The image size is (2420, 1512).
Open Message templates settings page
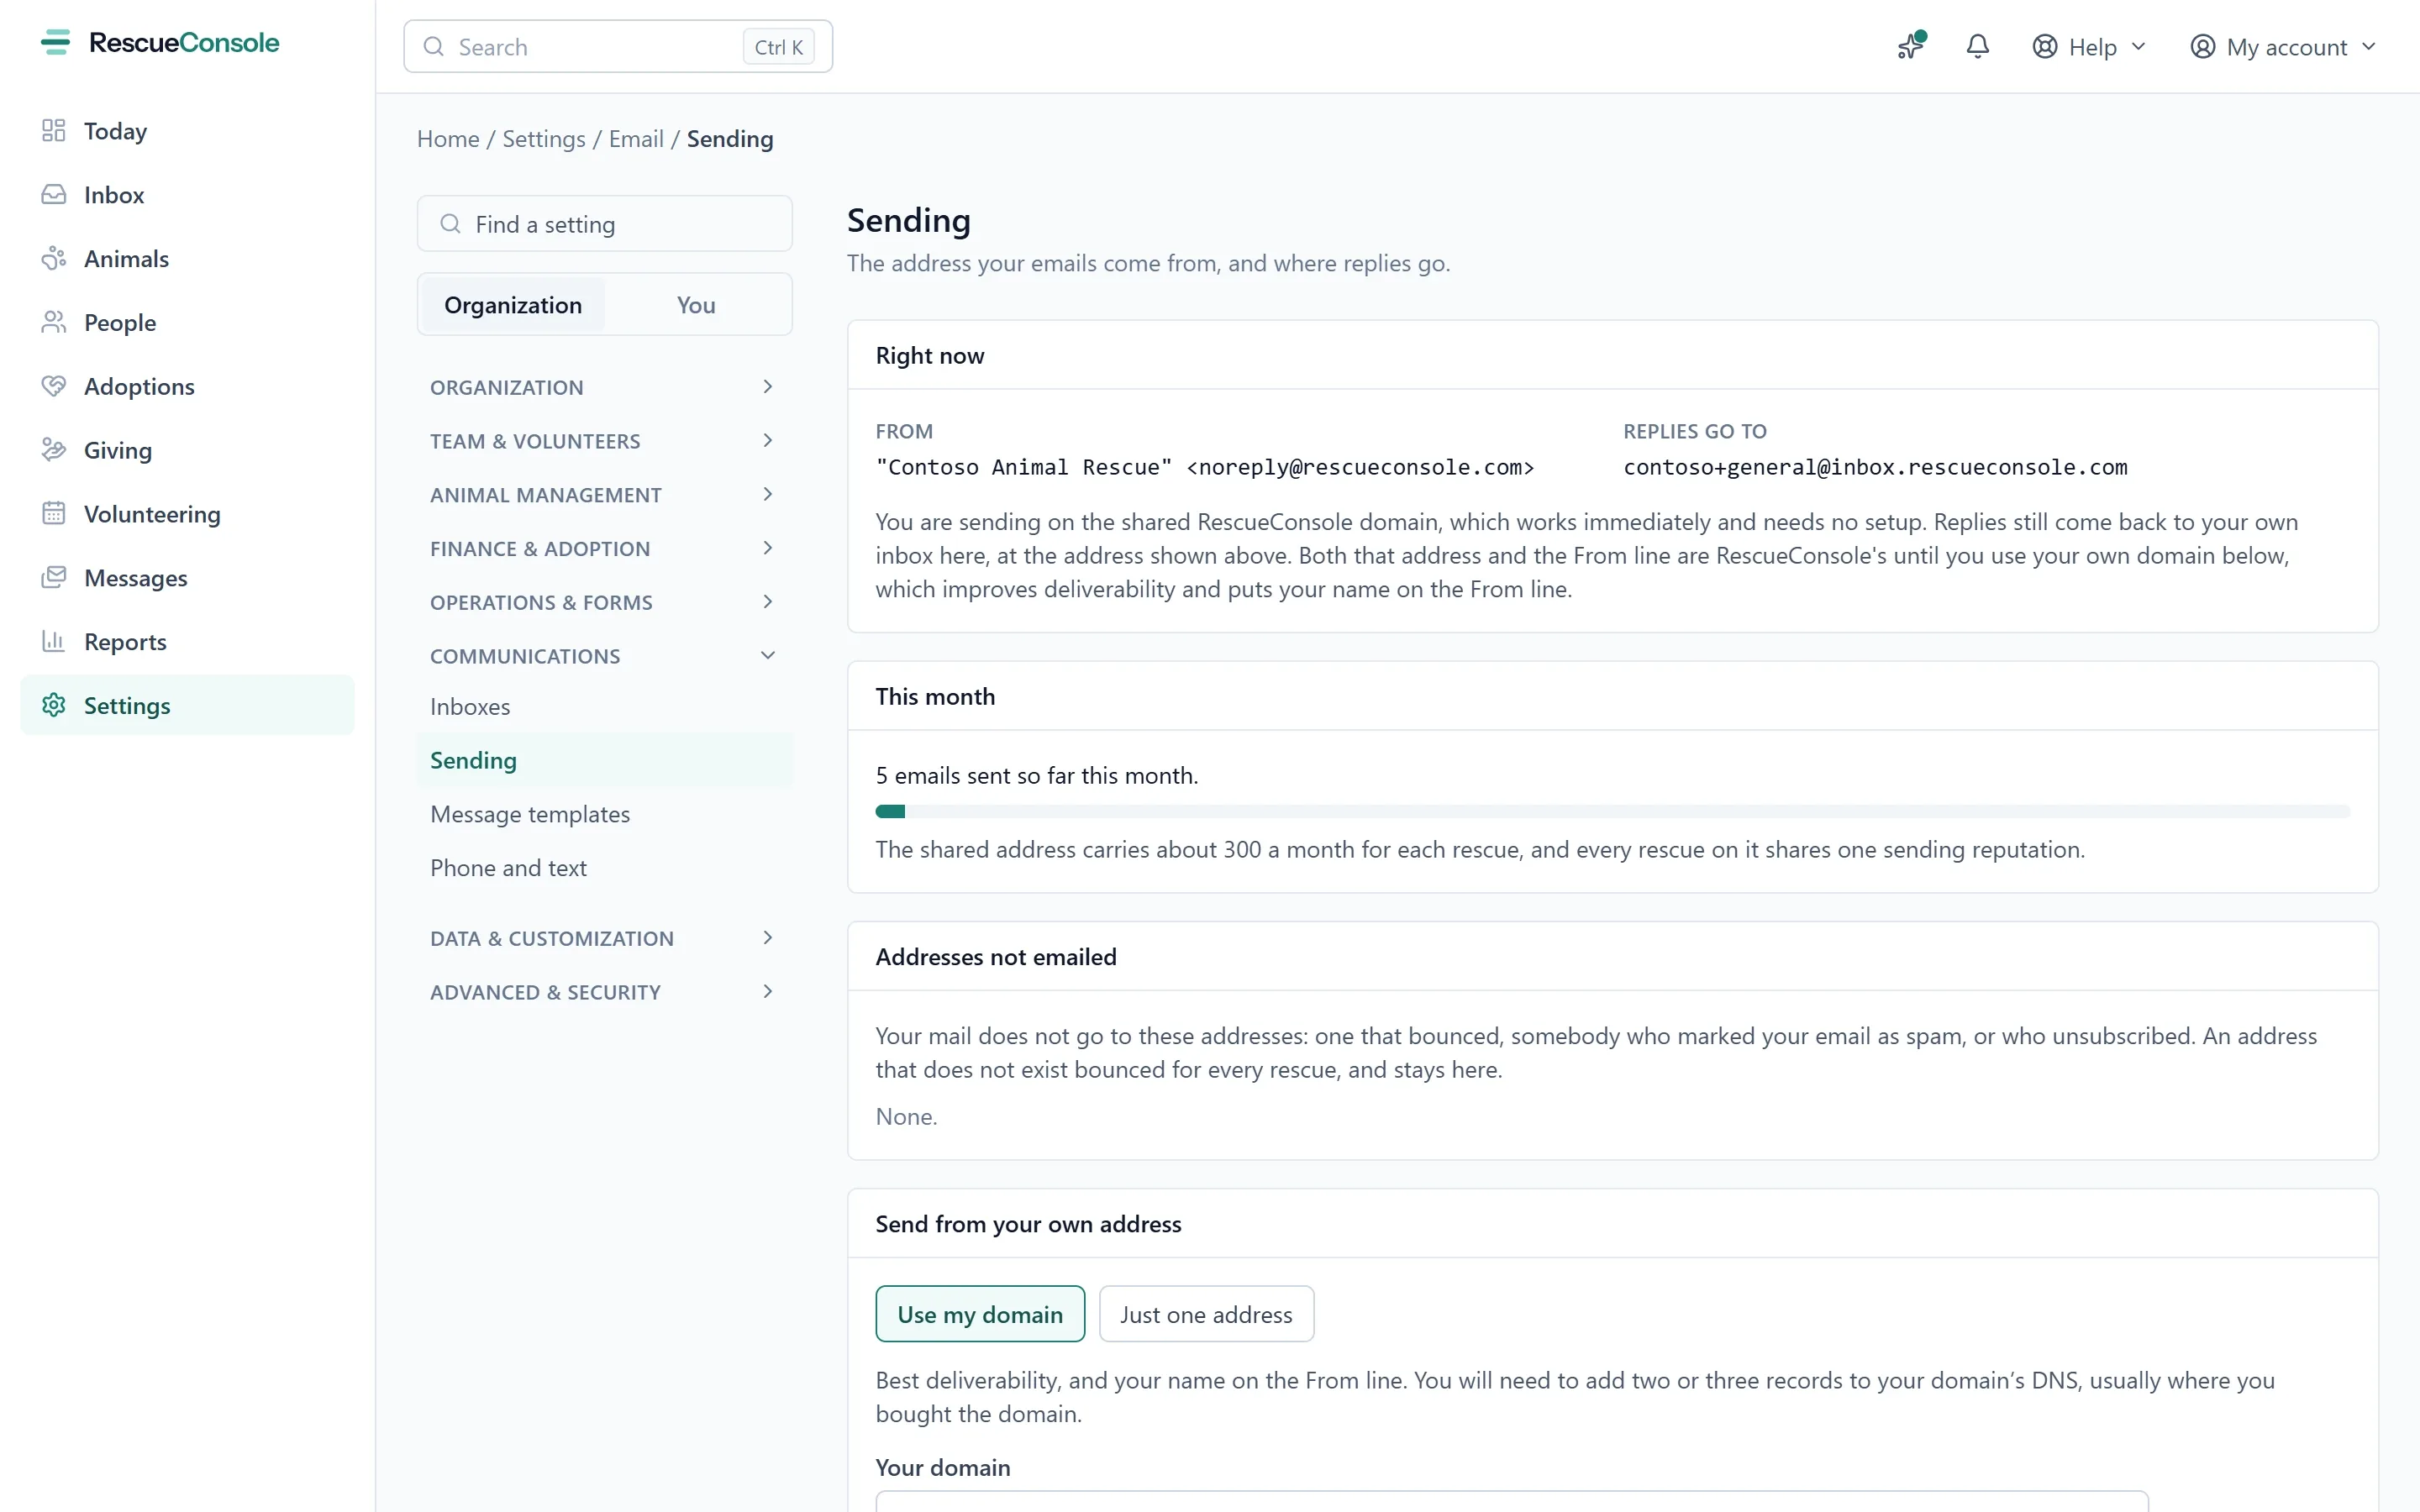point(604,814)
